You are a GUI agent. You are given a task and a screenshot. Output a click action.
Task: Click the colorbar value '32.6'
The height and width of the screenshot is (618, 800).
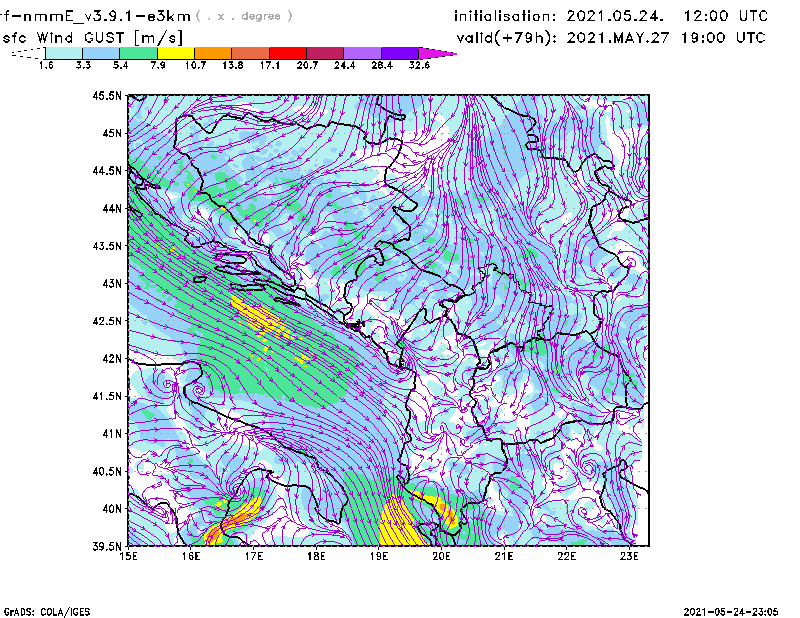click(x=419, y=65)
